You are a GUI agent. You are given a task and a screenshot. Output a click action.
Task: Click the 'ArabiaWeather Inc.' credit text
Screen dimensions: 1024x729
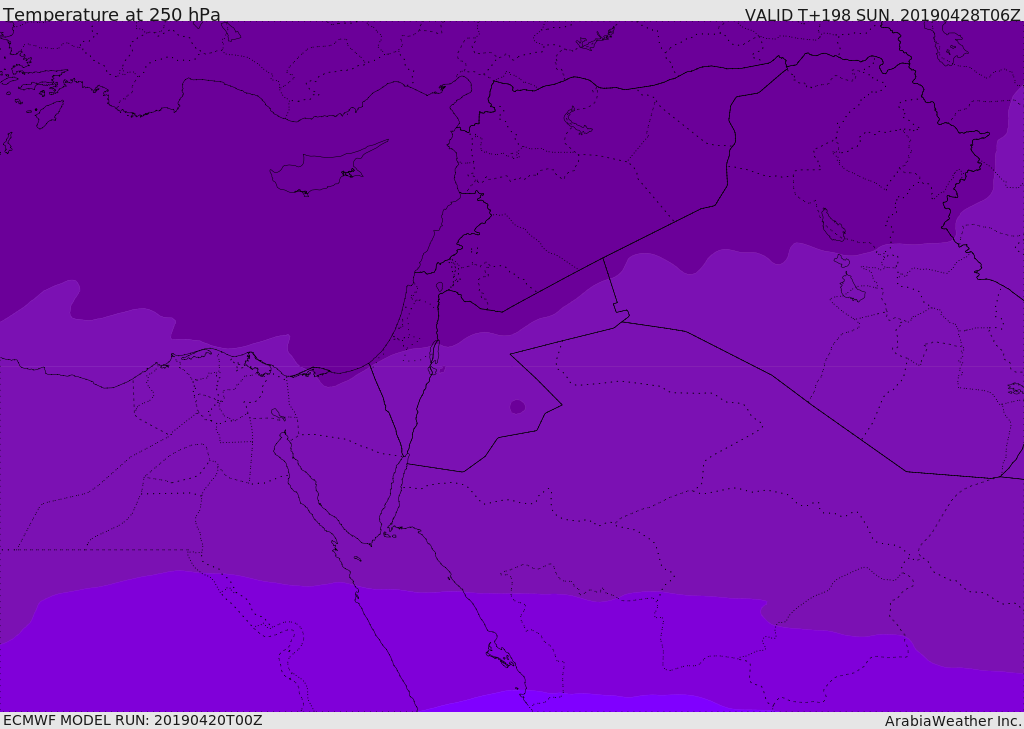click(953, 721)
